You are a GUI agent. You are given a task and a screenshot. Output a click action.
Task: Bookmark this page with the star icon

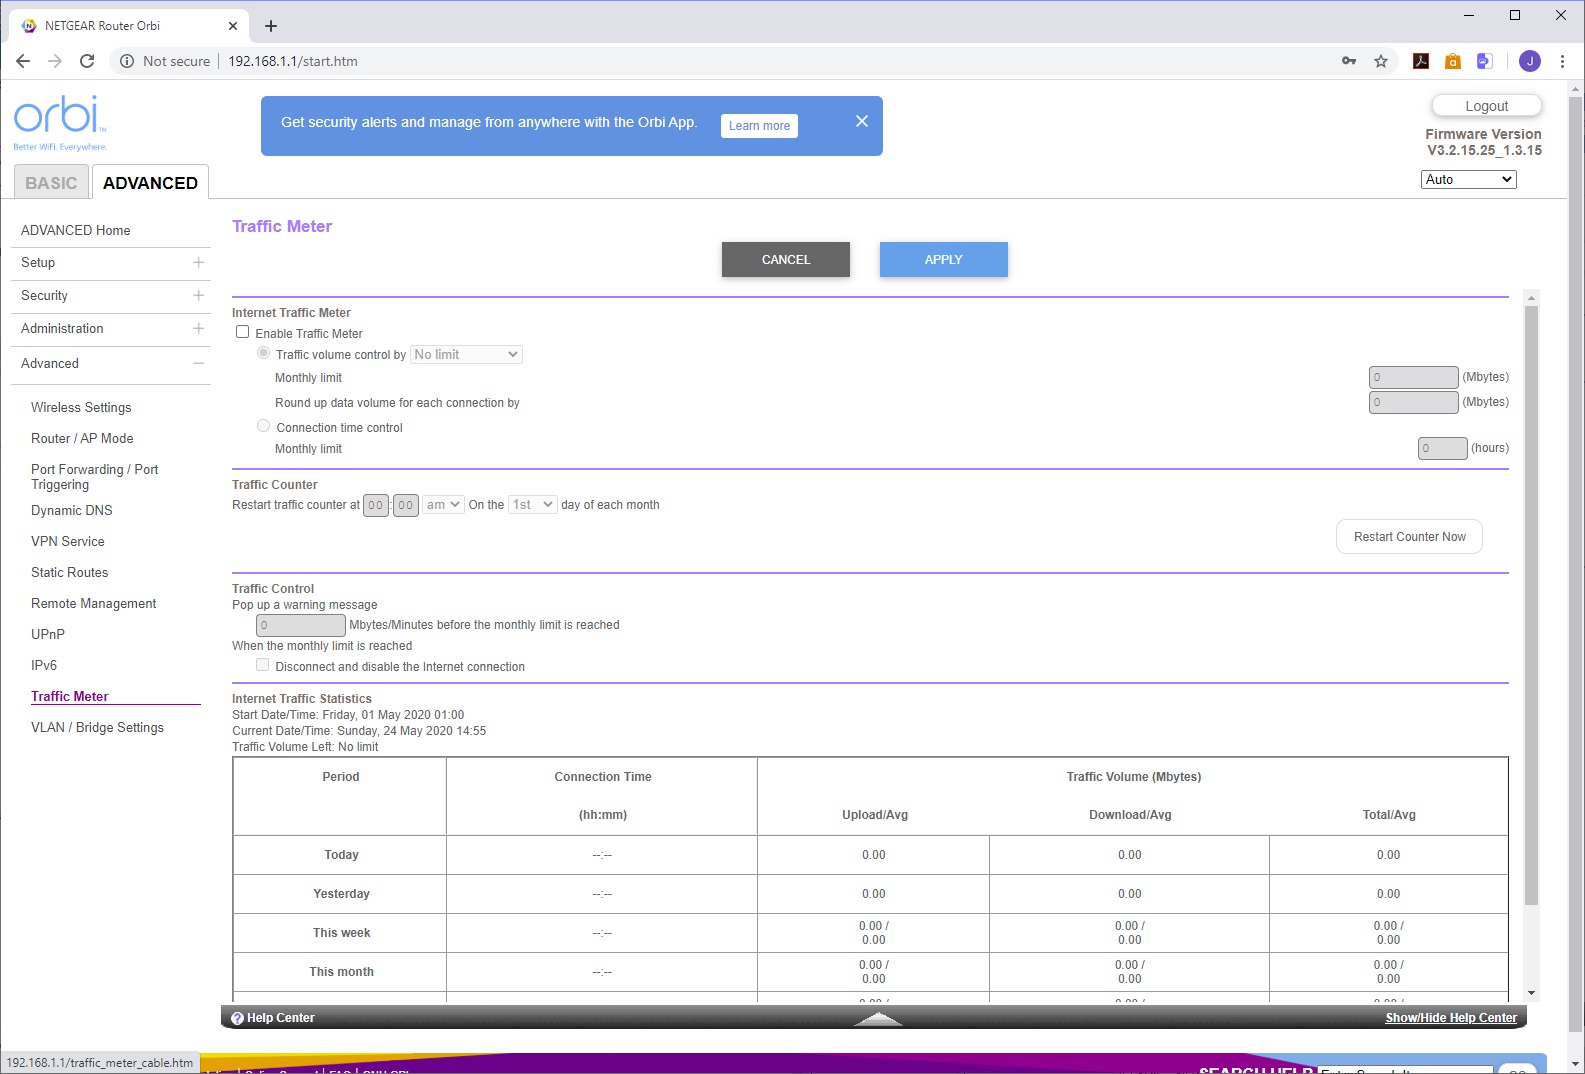click(1381, 61)
